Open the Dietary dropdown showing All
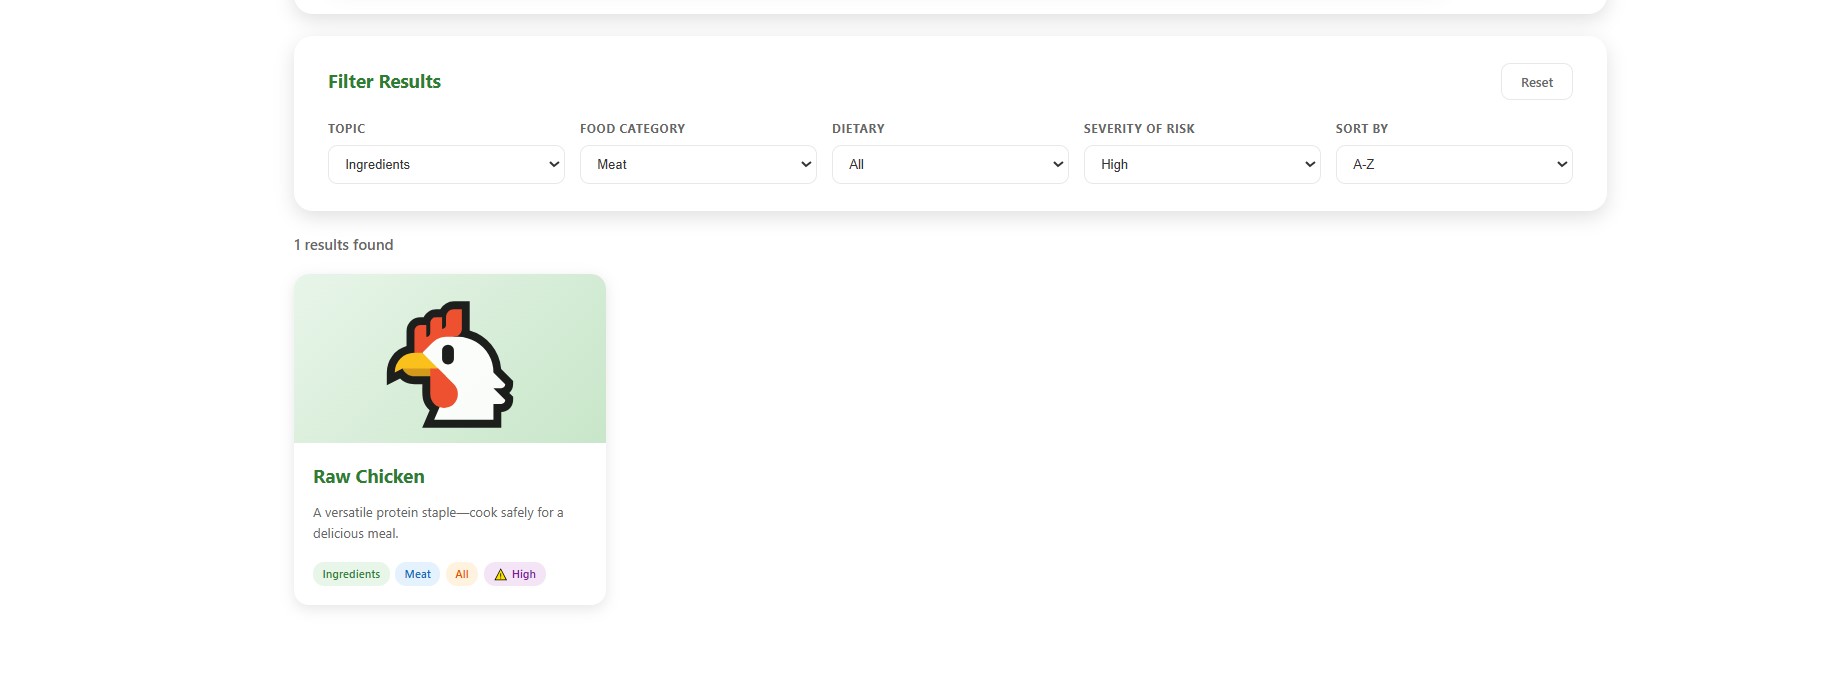Viewport: 1830px width, 692px height. pos(950,164)
